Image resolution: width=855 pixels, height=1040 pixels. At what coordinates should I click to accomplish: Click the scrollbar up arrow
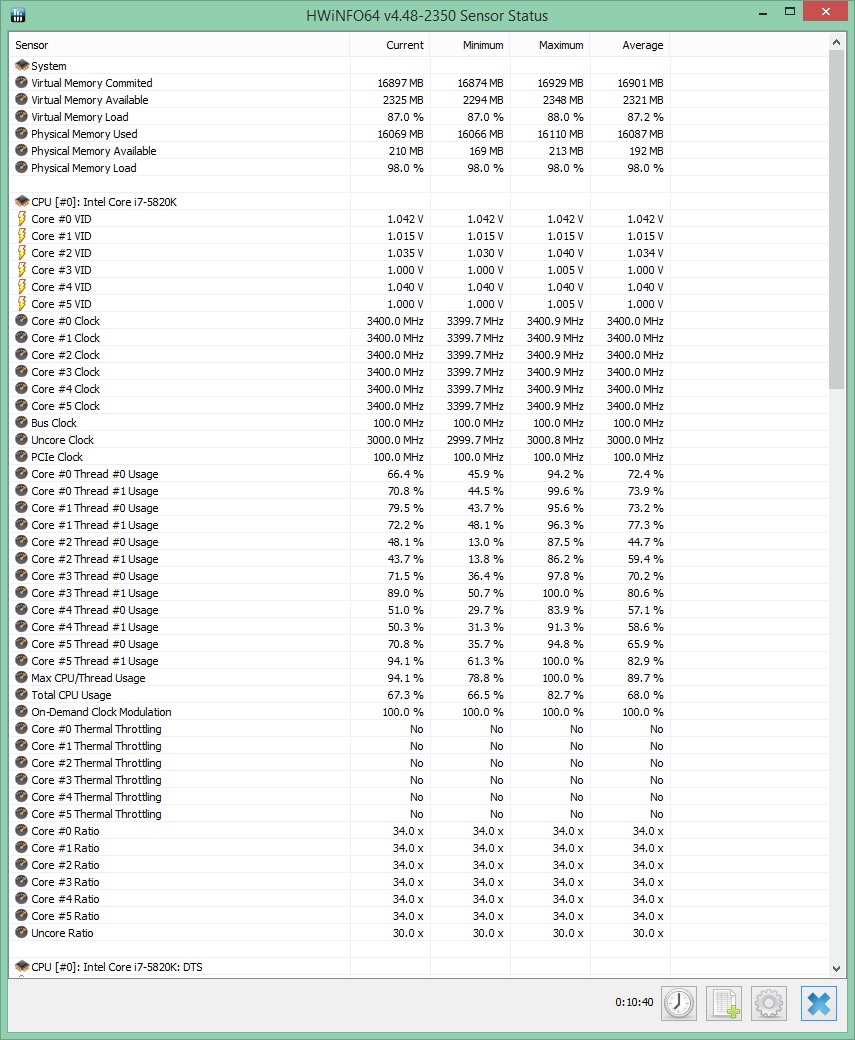(x=836, y=42)
